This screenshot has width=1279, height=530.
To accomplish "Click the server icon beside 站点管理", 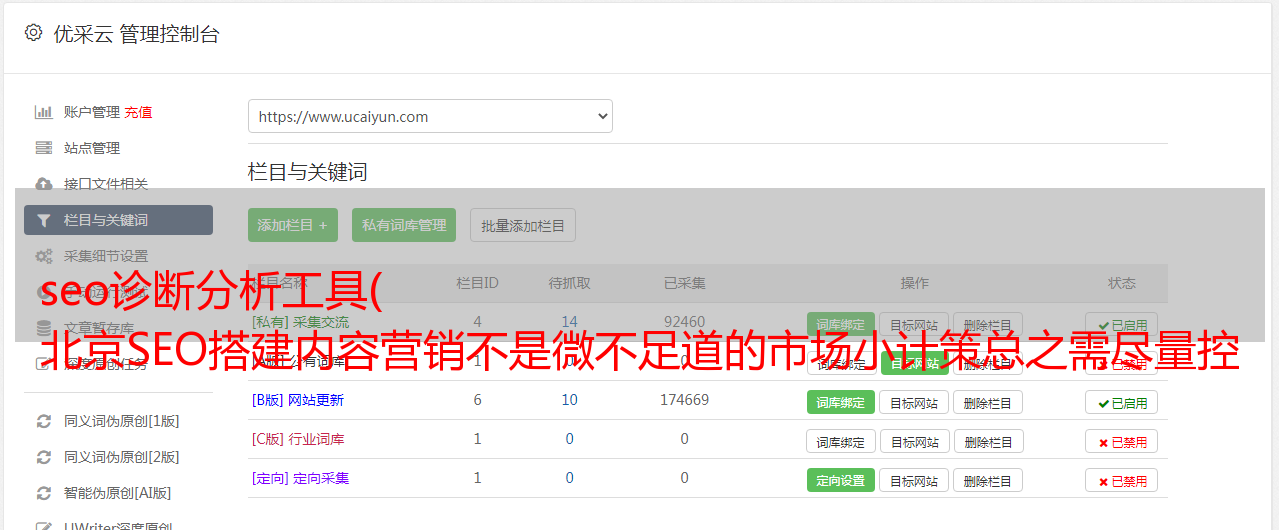I will click(x=43, y=148).
